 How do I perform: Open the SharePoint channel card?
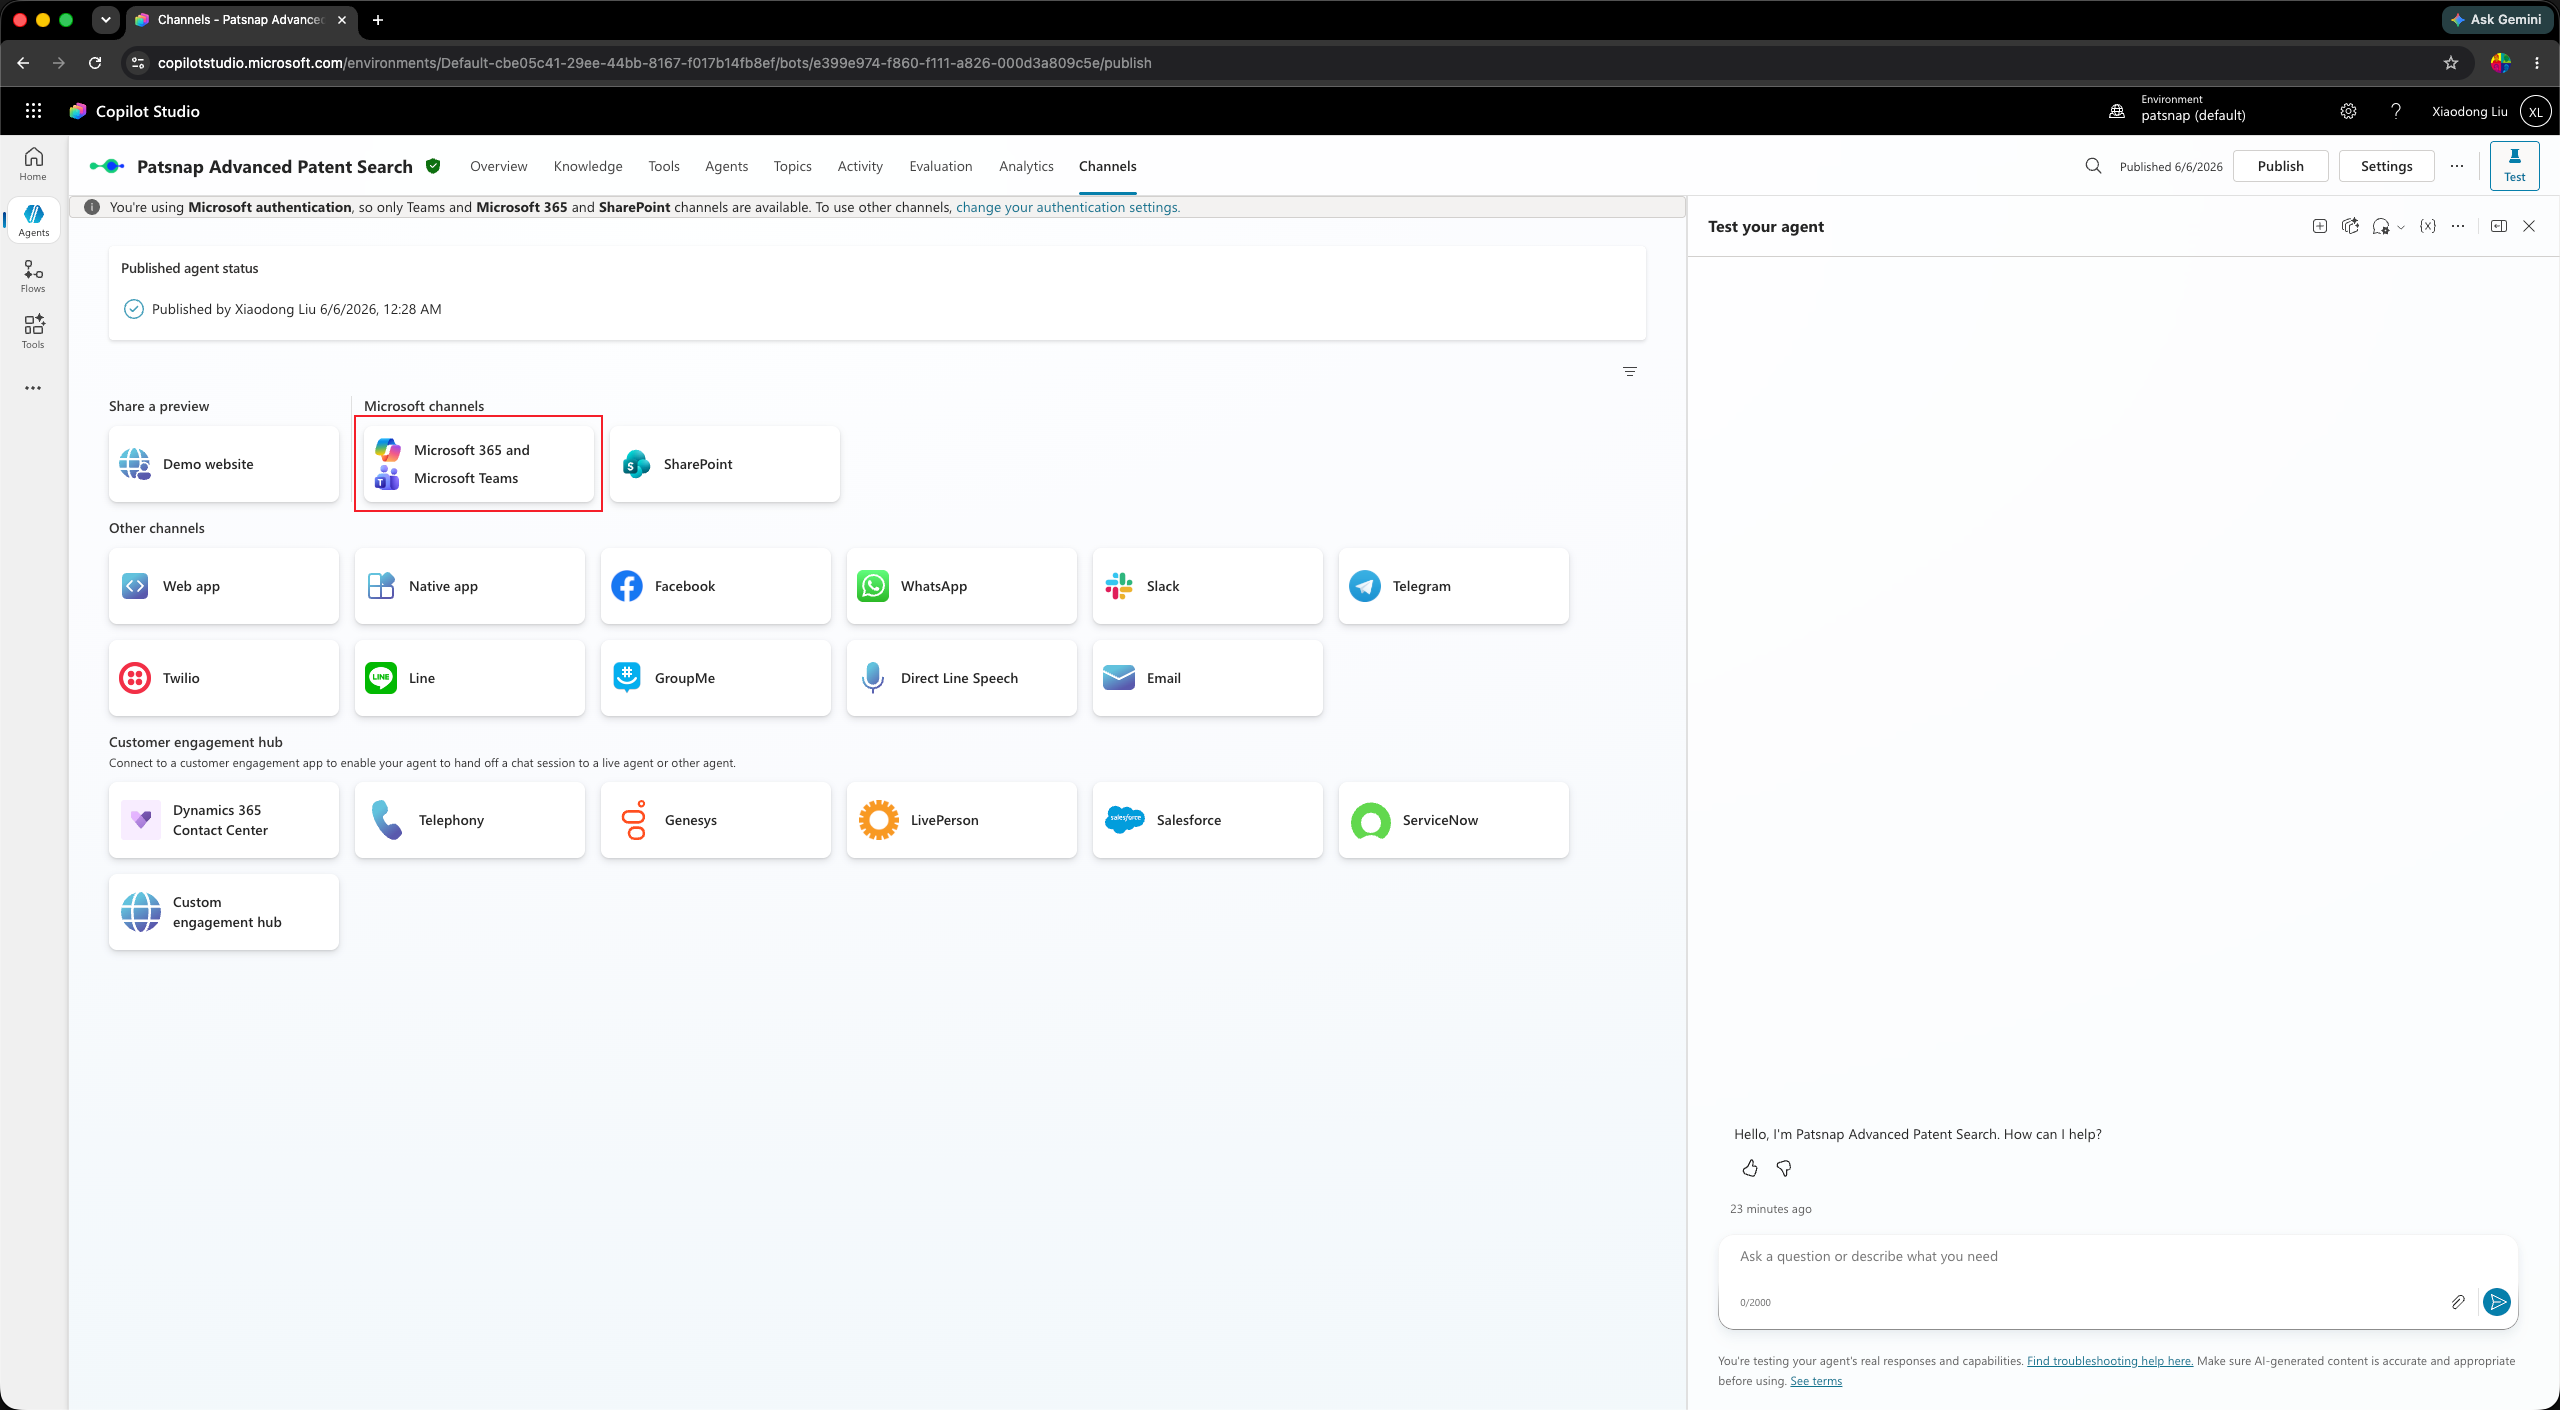click(725, 464)
